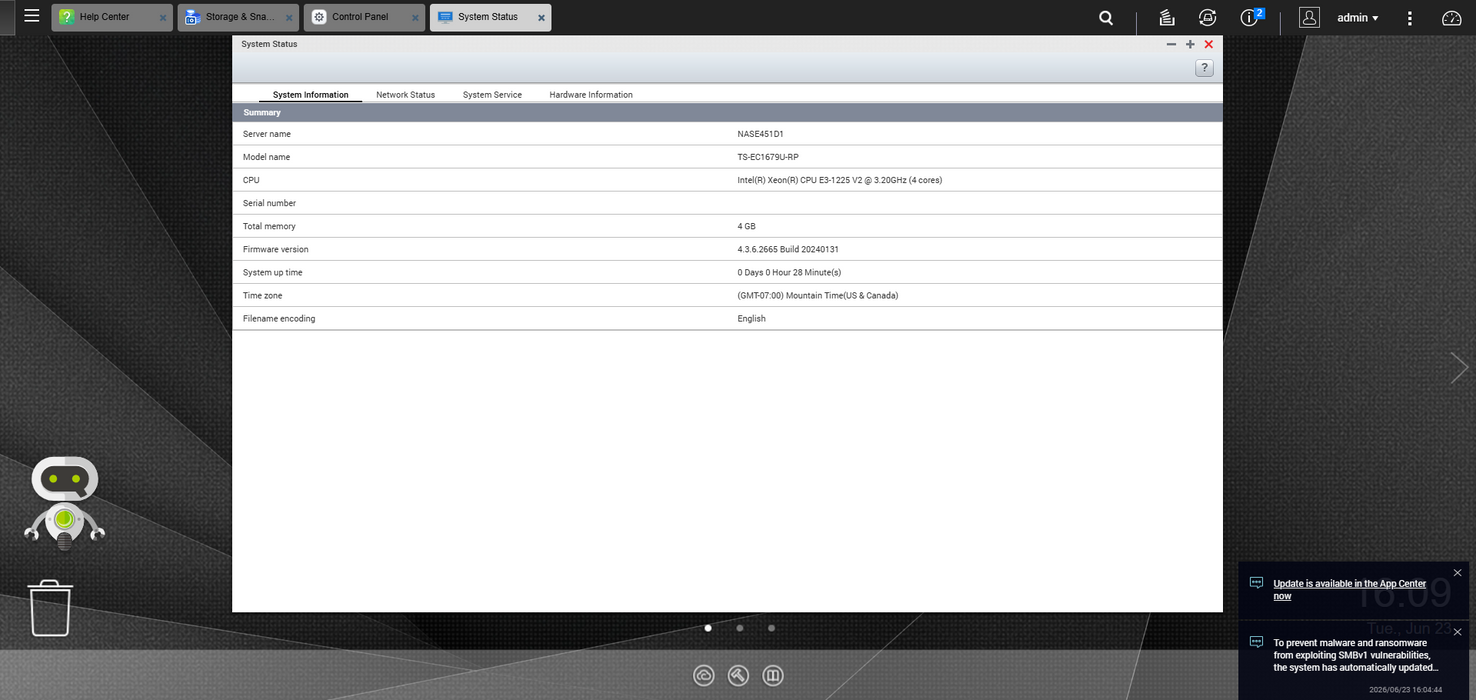Close the Control Panel taskbar tab

416,18
